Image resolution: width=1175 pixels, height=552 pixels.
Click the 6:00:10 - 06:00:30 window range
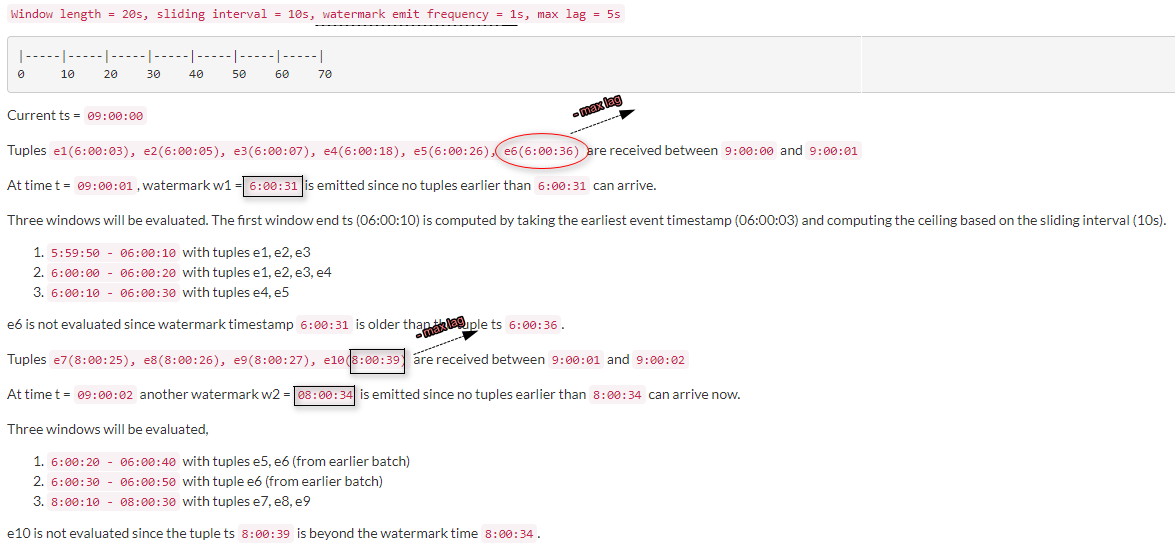(113, 293)
